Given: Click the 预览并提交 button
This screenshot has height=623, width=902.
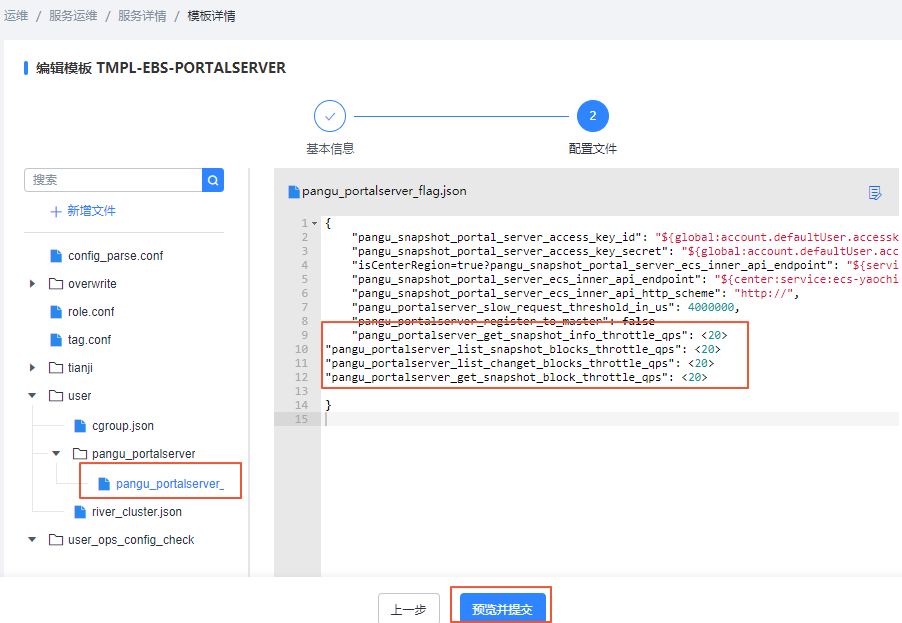Looking at the screenshot, I should 501,605.
